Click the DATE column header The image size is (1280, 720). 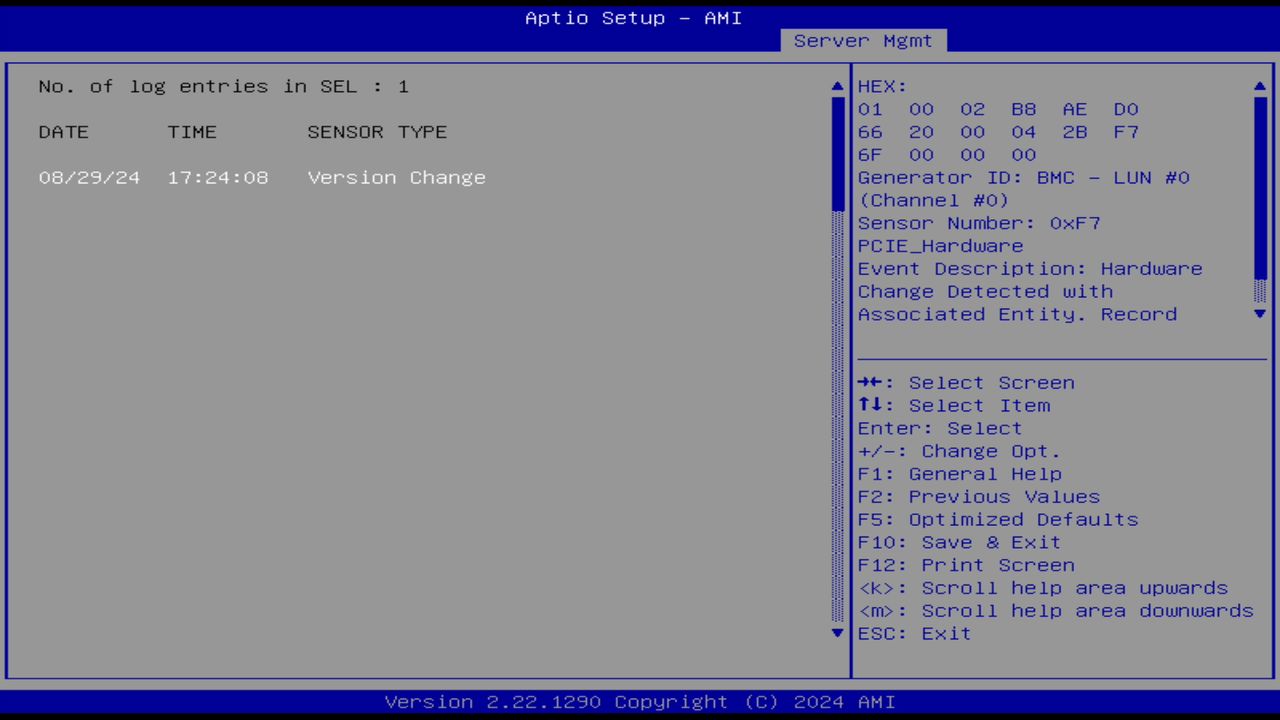point(64,132)
